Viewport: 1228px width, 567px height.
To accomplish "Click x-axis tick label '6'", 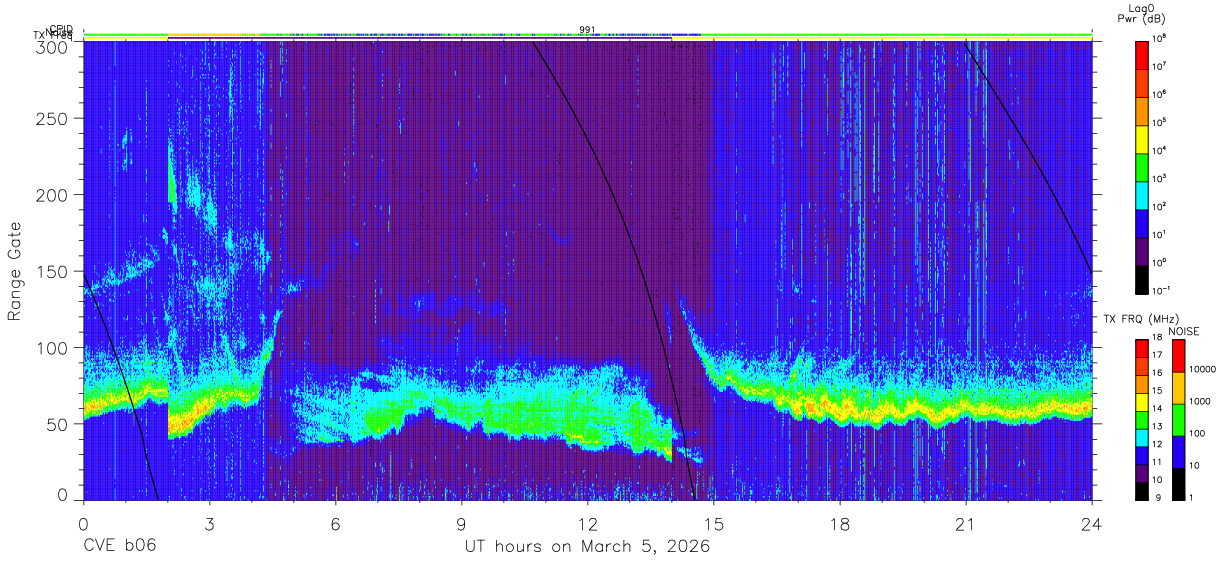I will [335, 524].
